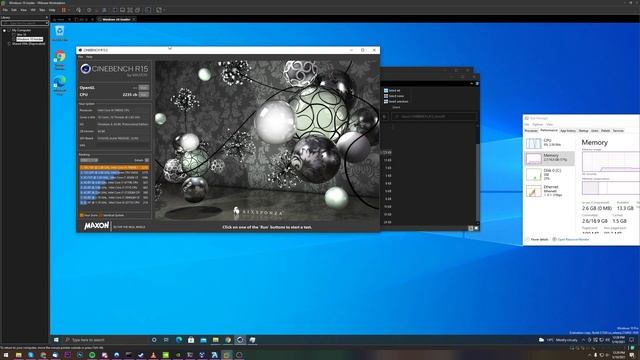Click the Explorer search box

[x=434, y=117]
